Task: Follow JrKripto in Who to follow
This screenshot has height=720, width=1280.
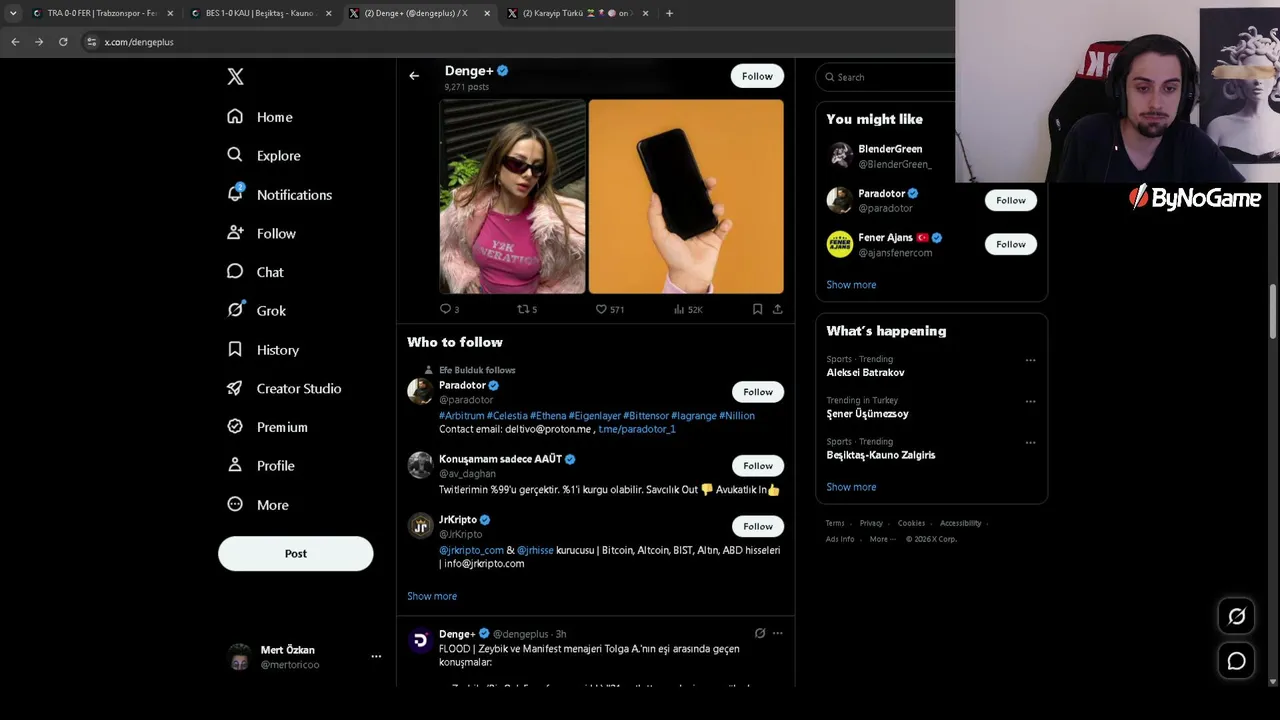Action: [758, 526]
